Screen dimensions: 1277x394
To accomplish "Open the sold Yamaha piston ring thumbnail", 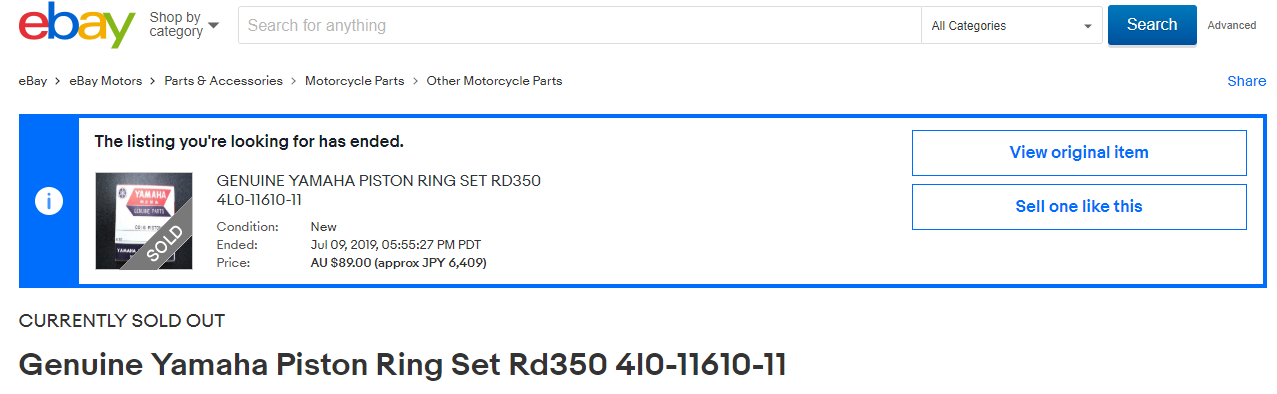I will [x=143, y=221].
